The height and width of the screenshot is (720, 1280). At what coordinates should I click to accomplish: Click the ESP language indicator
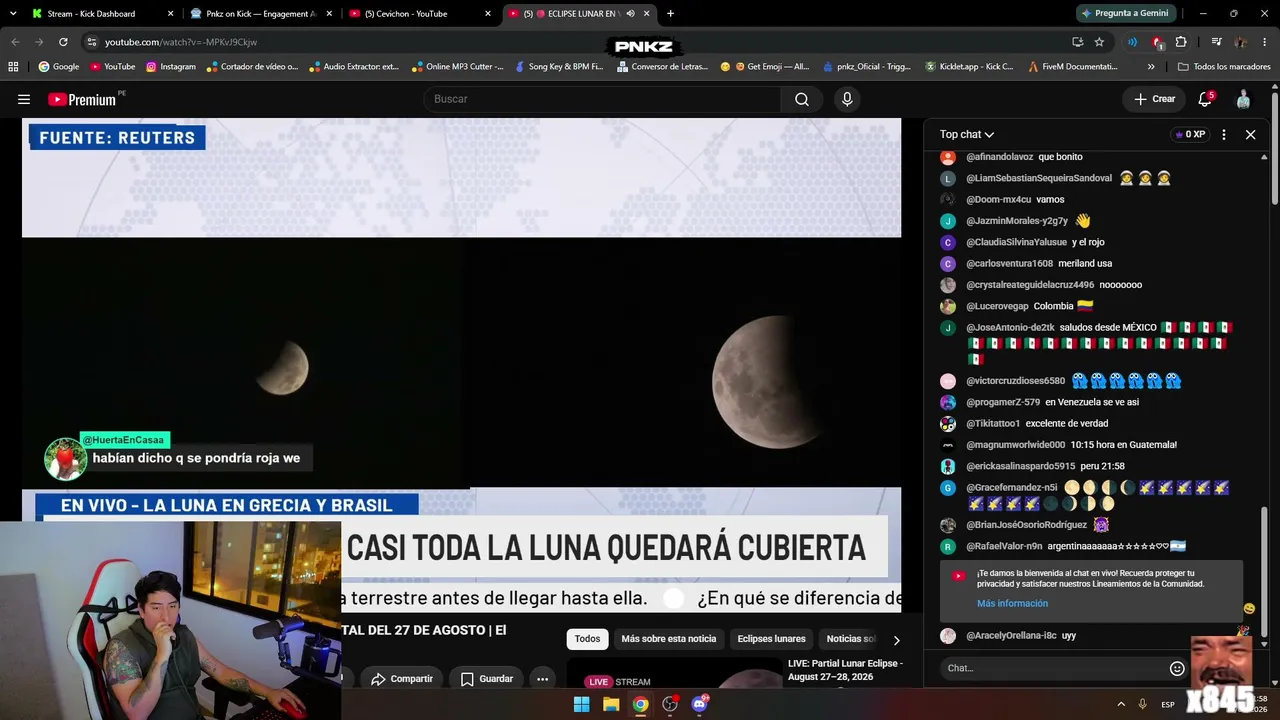[x=1168, y=705]
